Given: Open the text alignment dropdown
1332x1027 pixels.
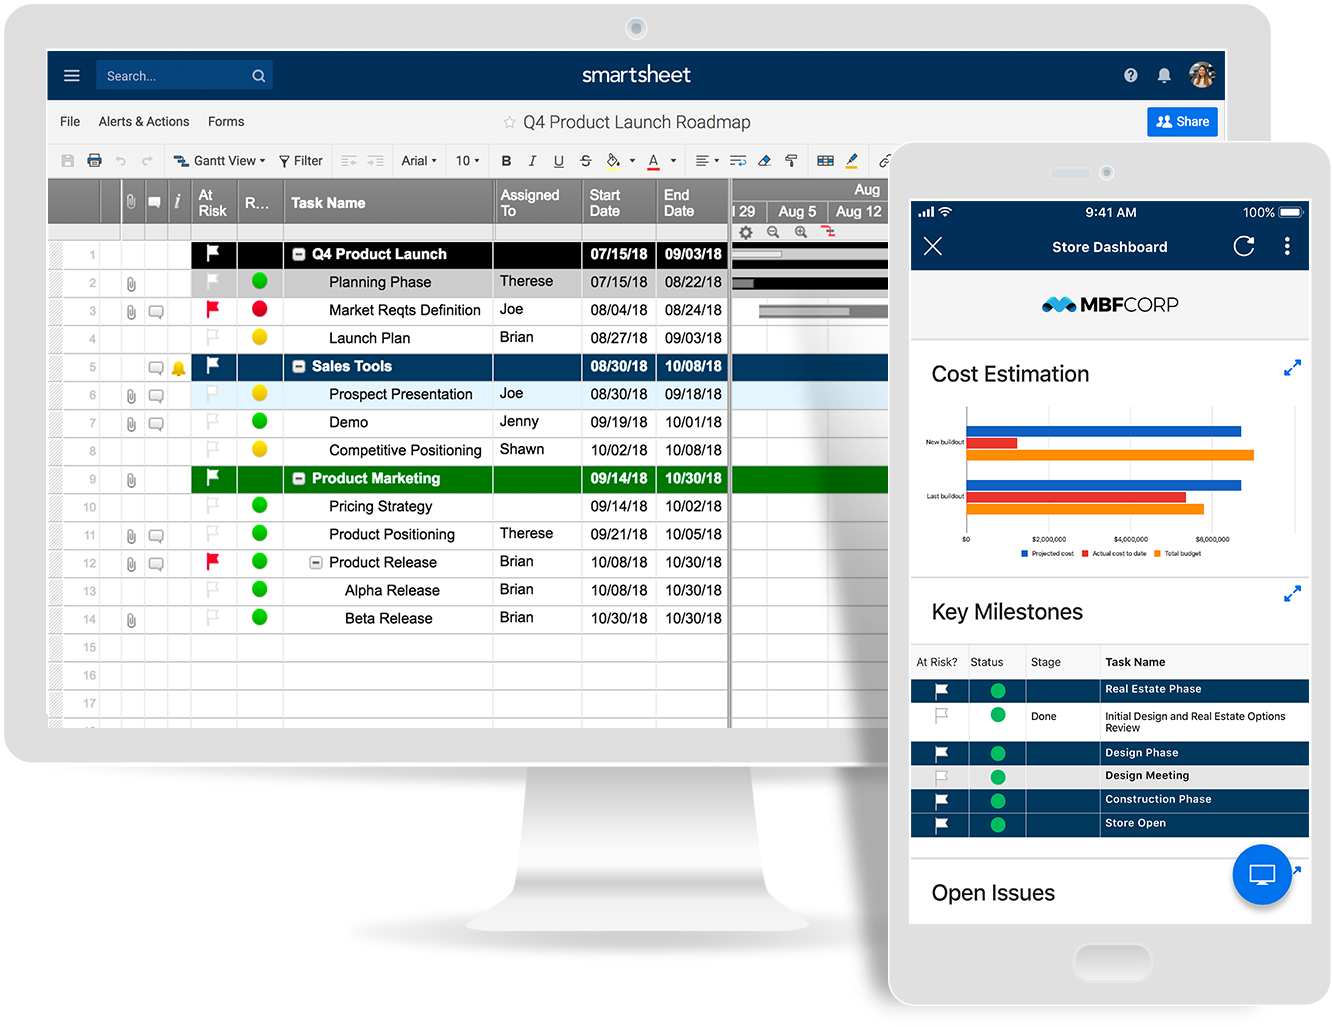Looking at the screenshot, I should [707, 161].
